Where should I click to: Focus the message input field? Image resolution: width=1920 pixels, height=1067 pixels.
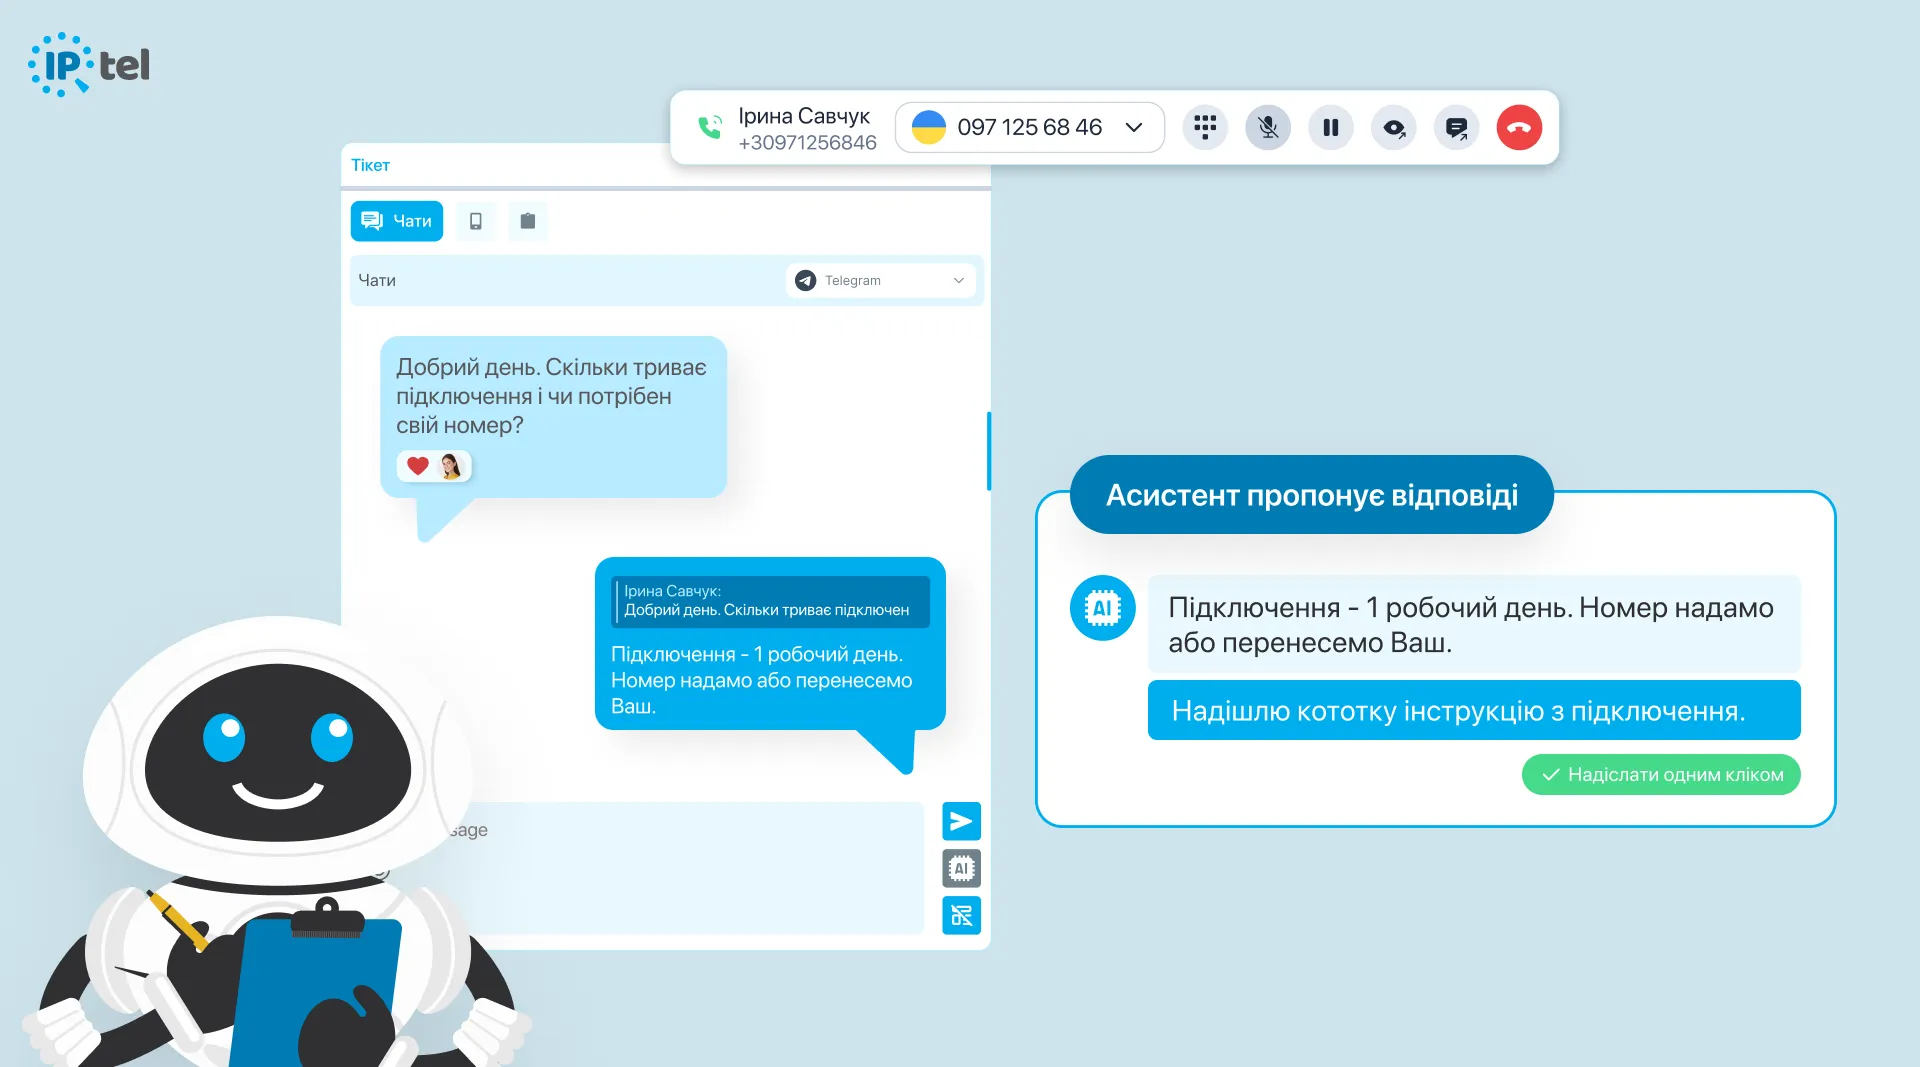690,868
